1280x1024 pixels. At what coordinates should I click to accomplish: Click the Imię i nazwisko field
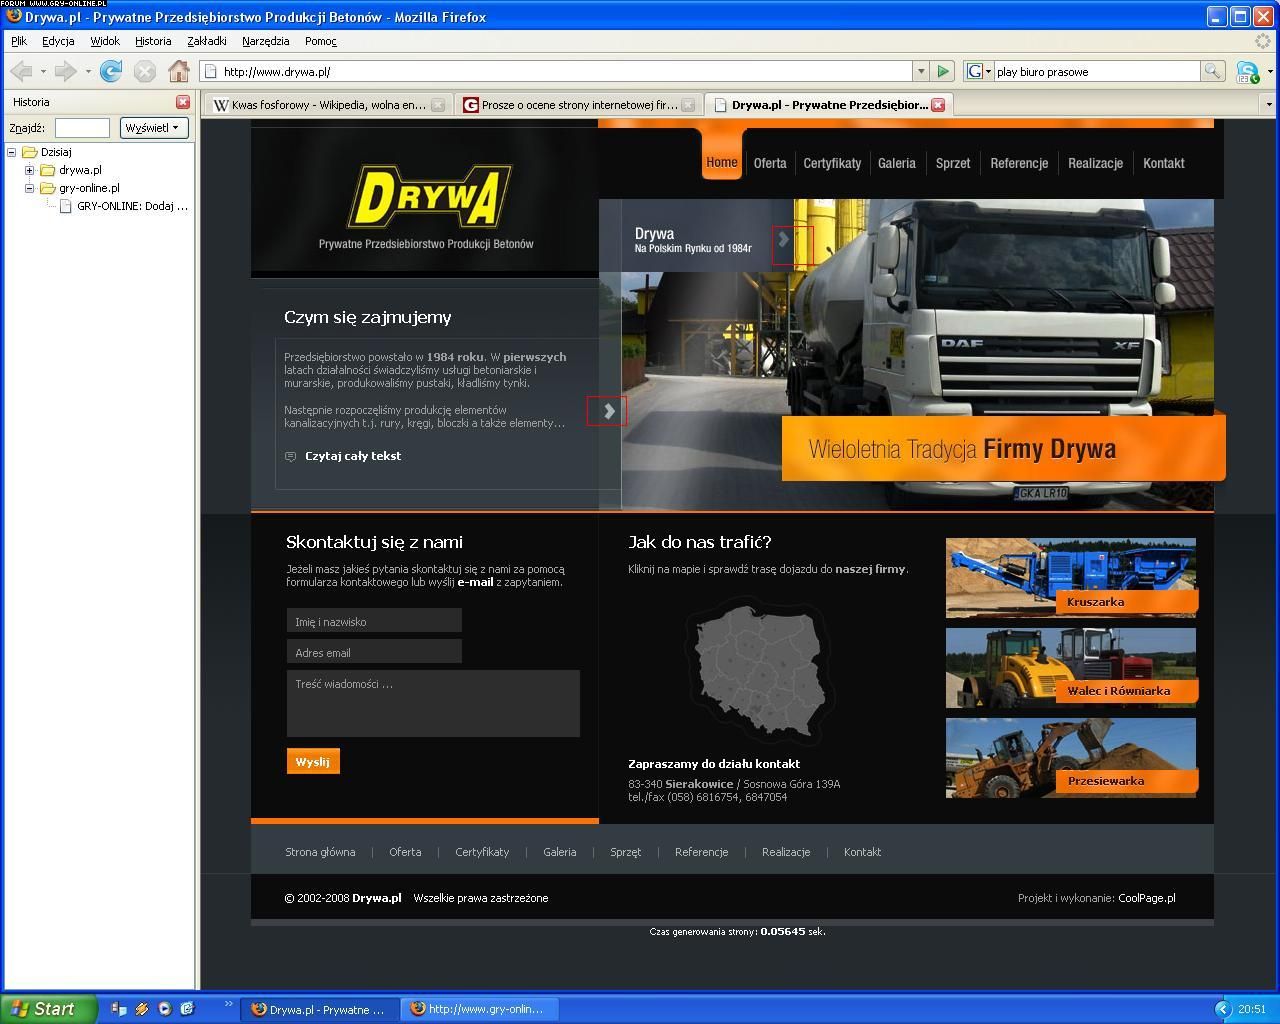(374, 621)
